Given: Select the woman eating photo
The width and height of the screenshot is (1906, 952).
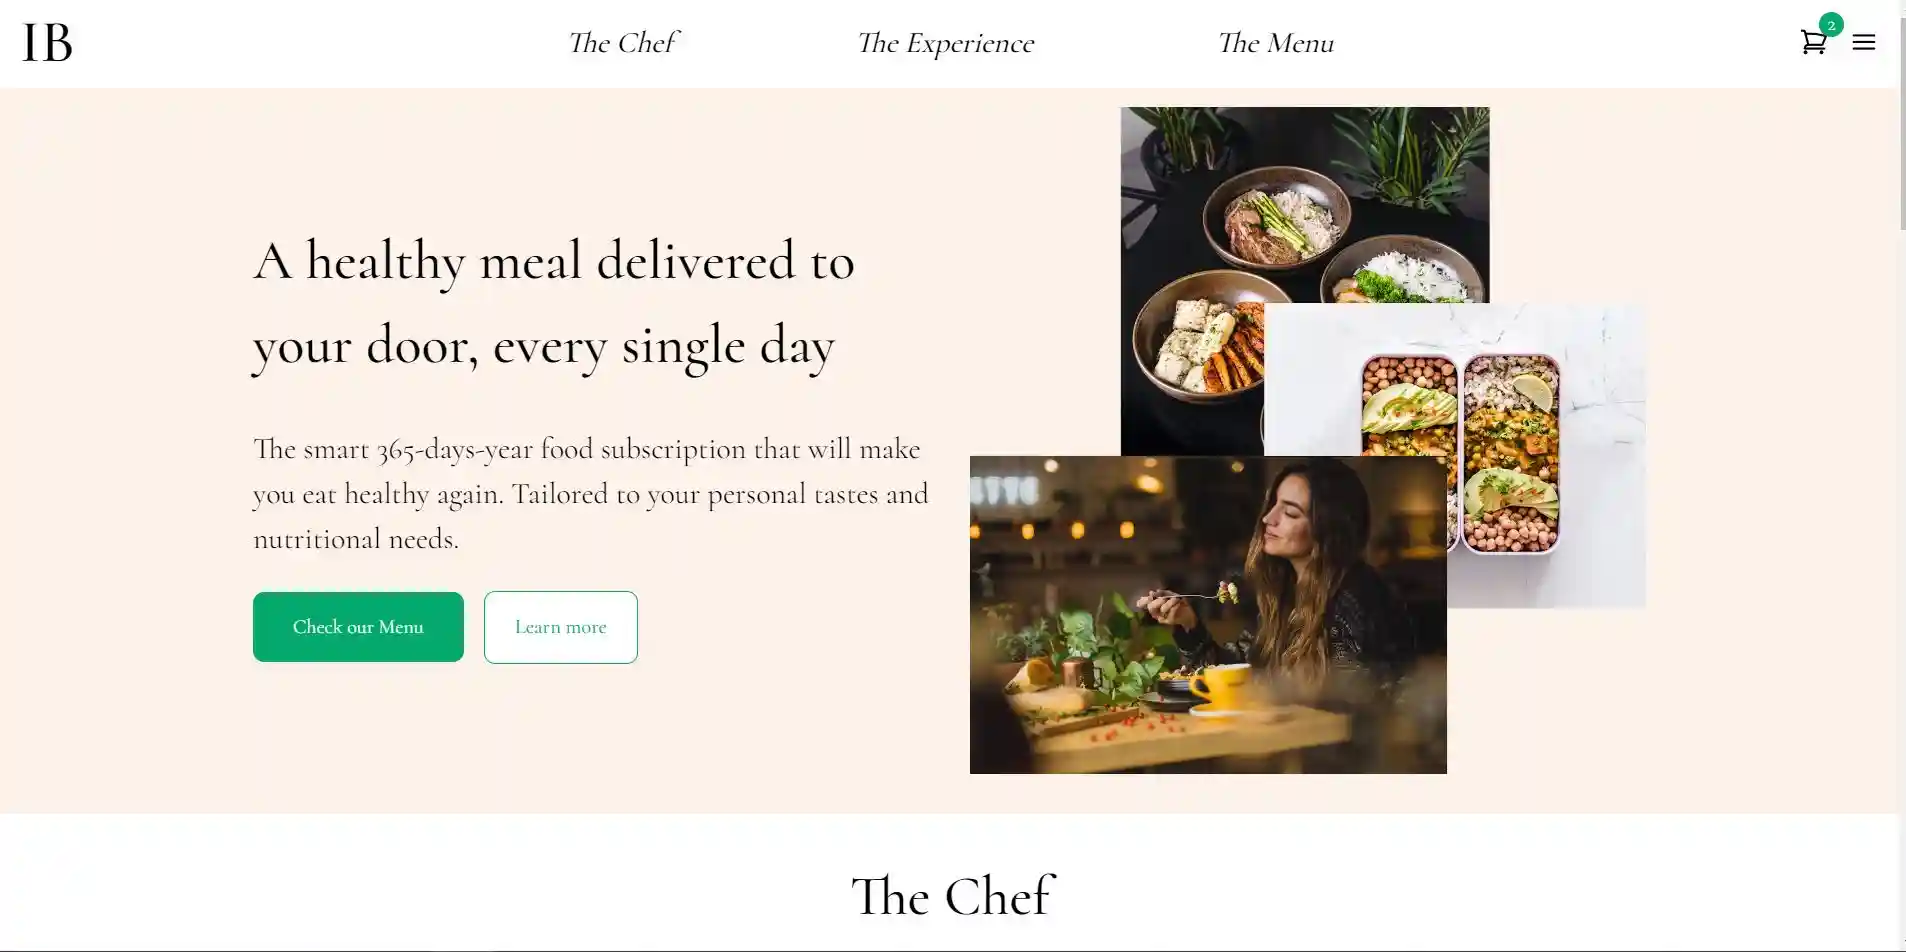Looking at the screenshot, I should 1208,614.
